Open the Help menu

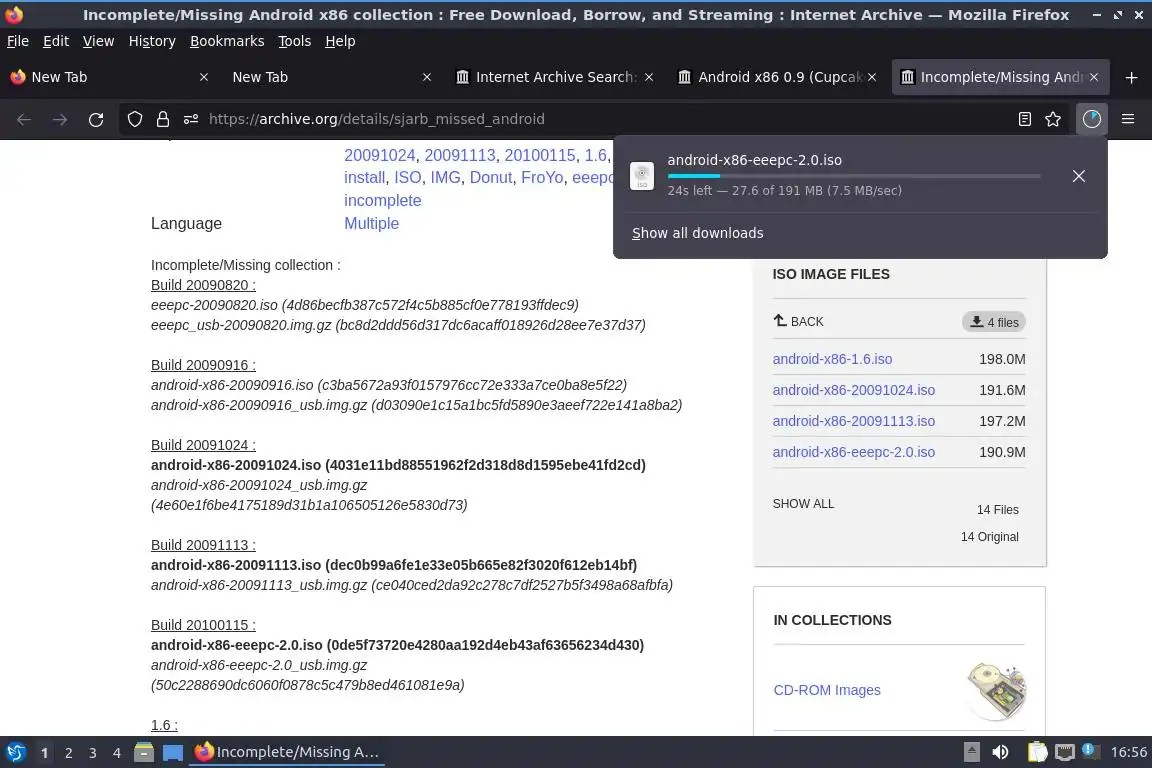point(340,41)
